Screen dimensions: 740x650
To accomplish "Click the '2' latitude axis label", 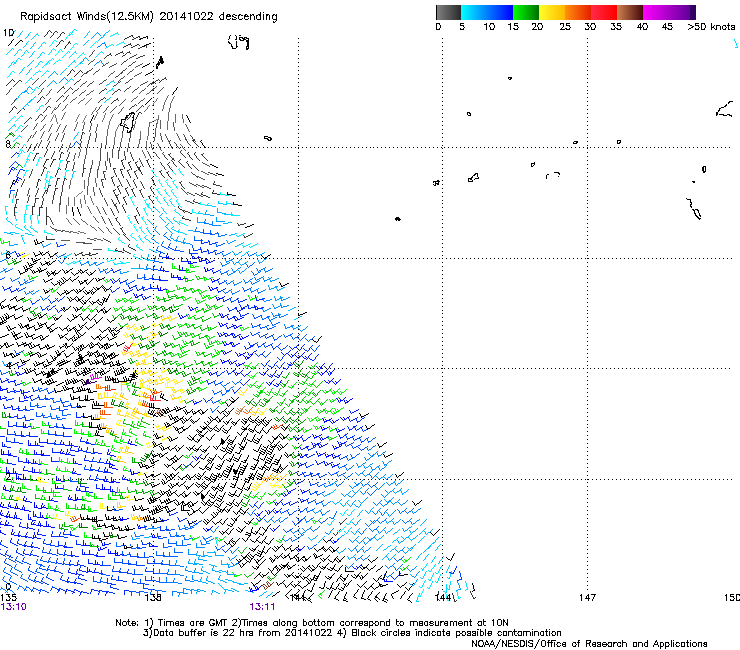I will [x=8, y=478].
